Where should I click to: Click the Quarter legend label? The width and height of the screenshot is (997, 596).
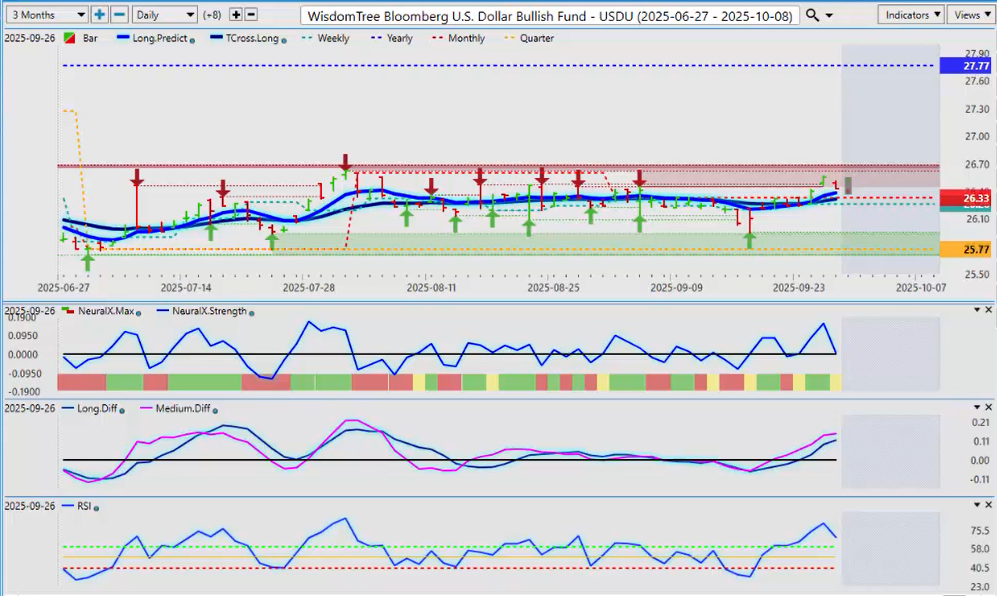536,38
